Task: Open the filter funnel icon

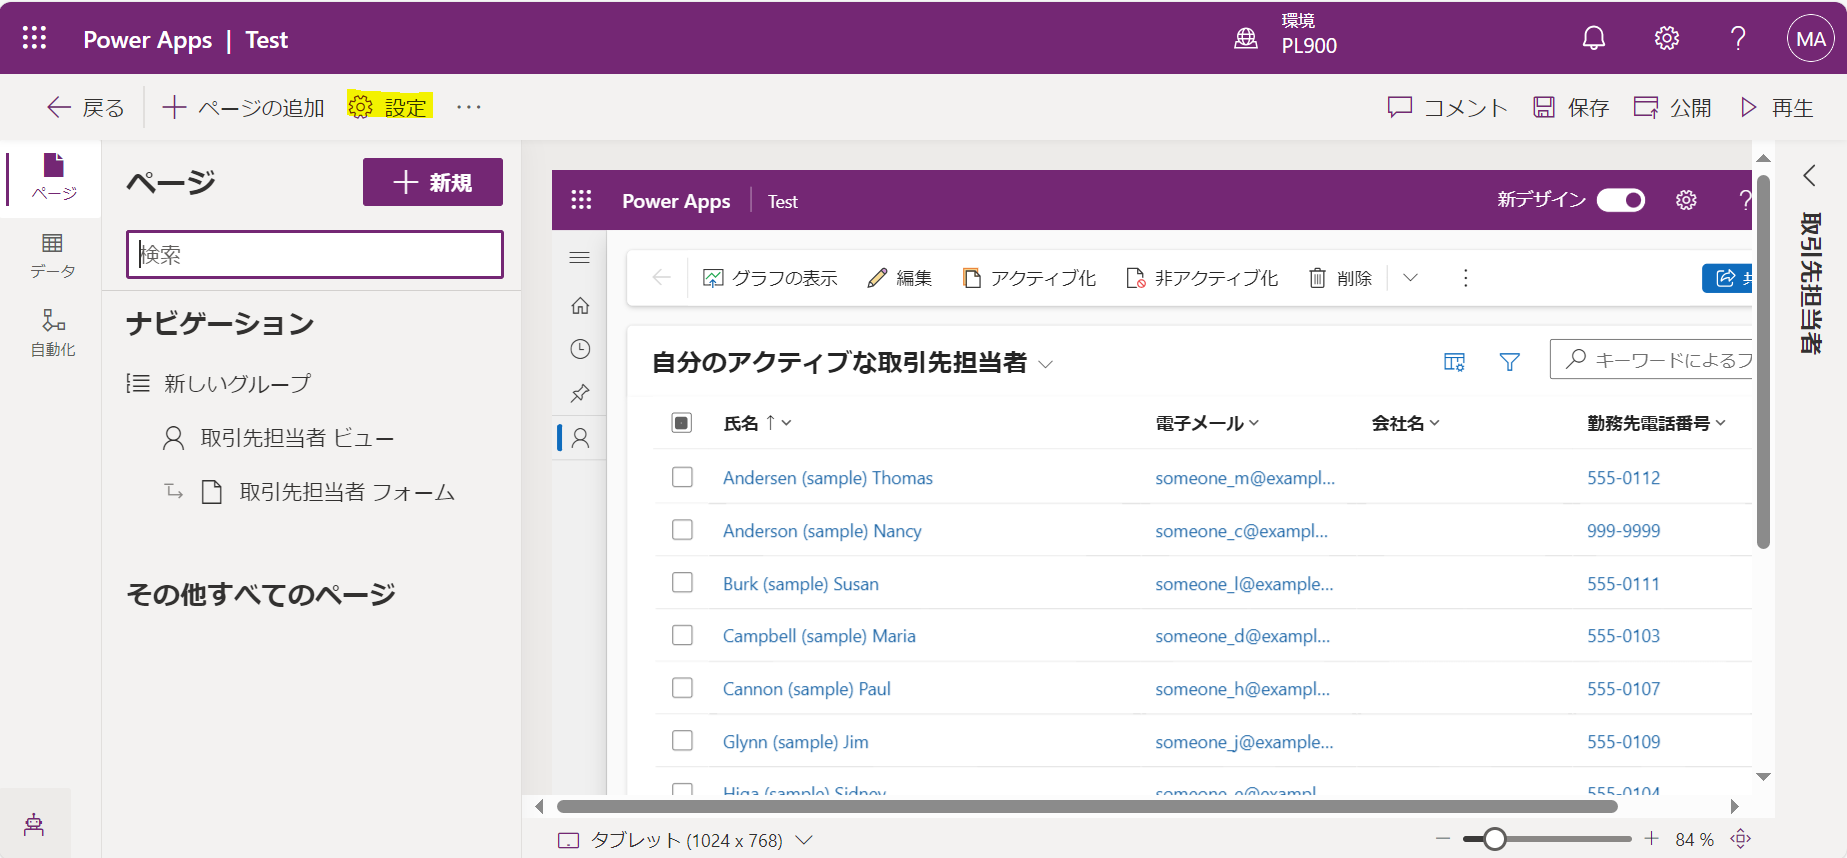Action: click(x=1510, y=362)
